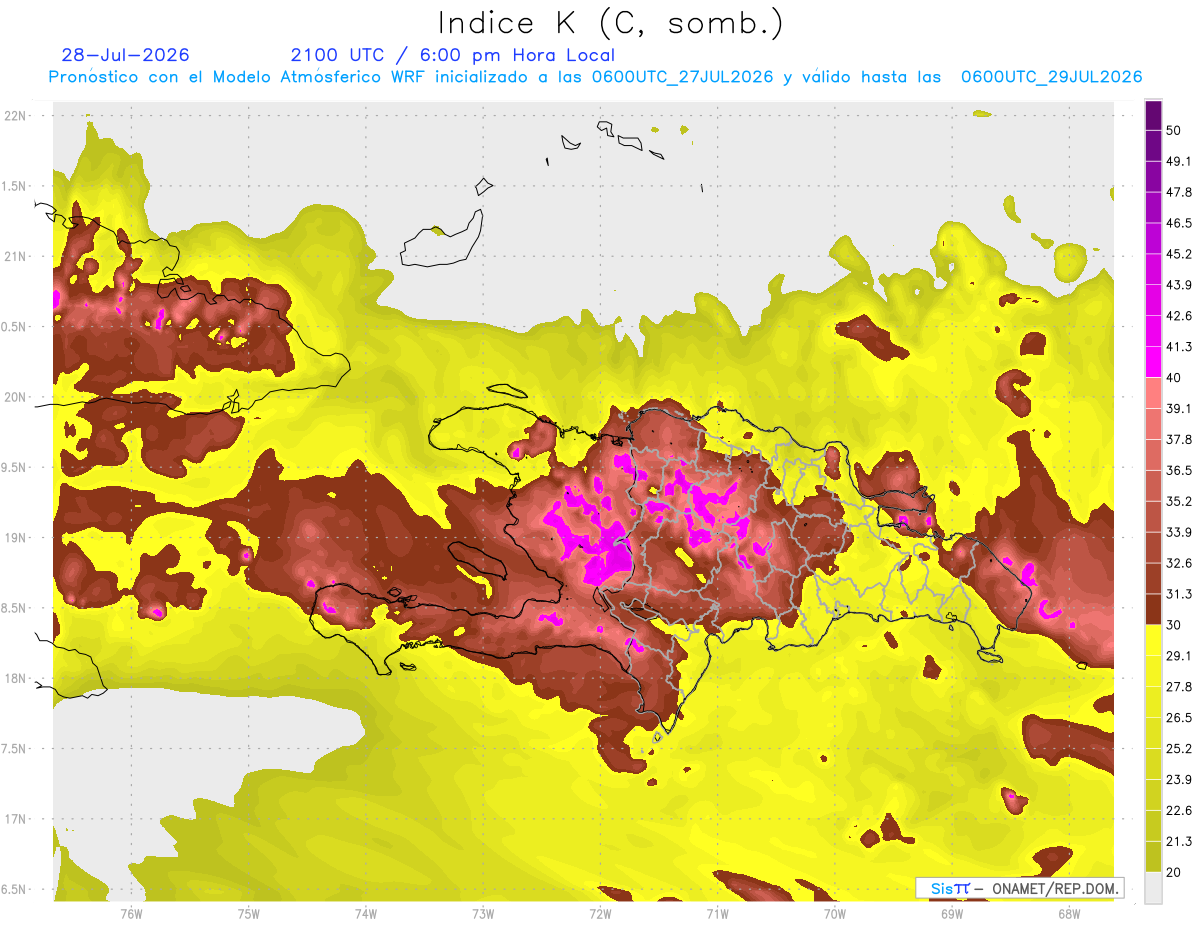
Task: Click the '20N' latitude axis label
Action: 16,397
